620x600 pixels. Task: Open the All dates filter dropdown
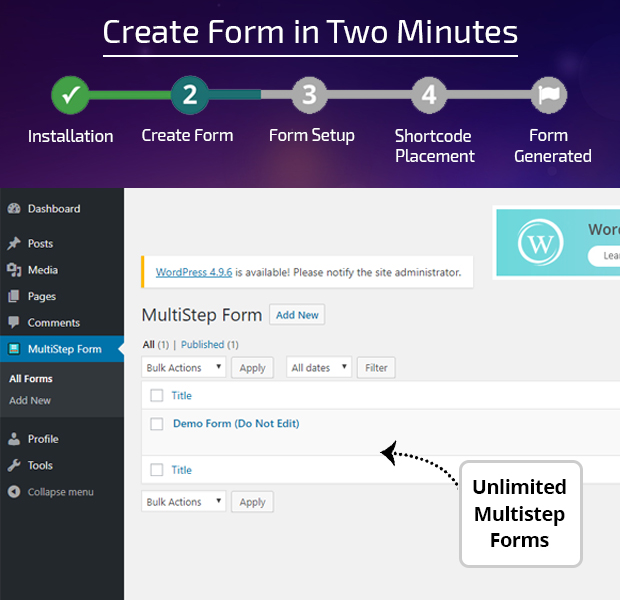[318, 368]
